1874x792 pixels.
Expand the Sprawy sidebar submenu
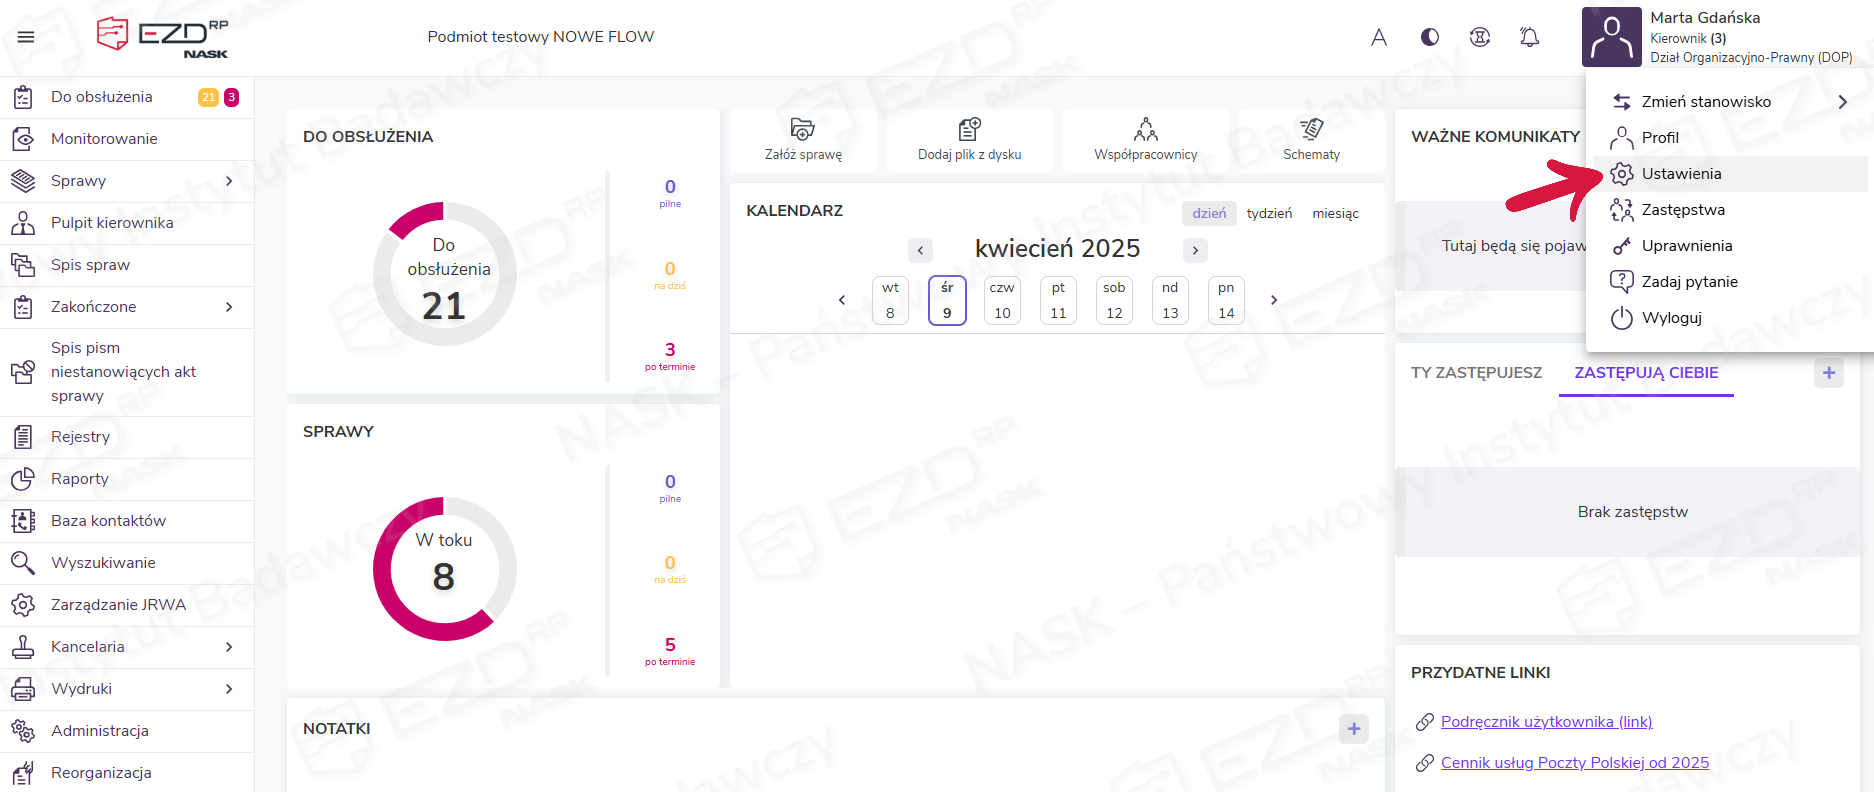coord(229,181)
